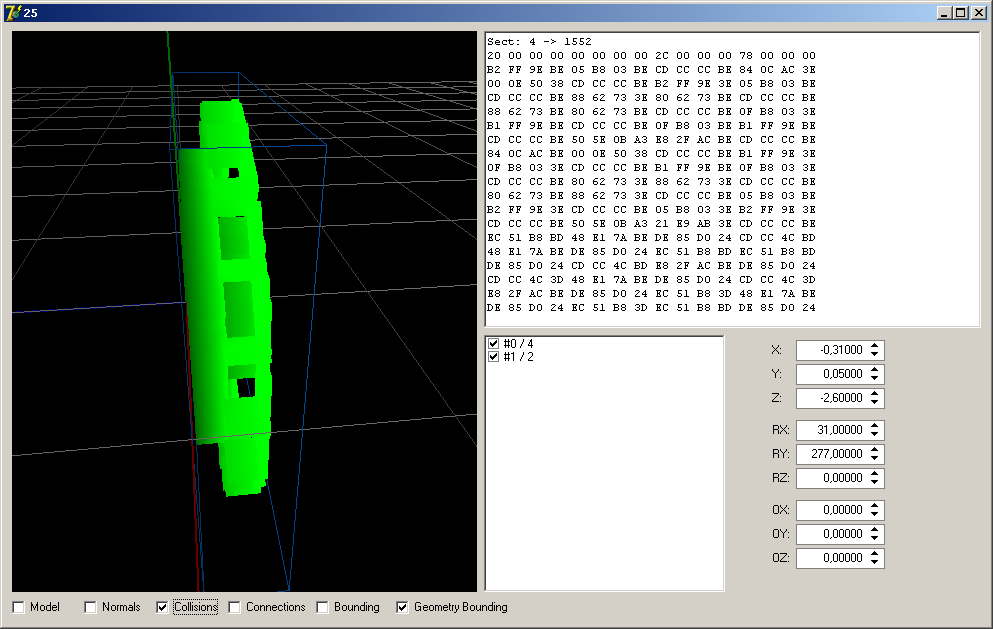This screenshot has height=629, width=993.
Task: Increase RY with its up arrow
Action: (875, 449)
